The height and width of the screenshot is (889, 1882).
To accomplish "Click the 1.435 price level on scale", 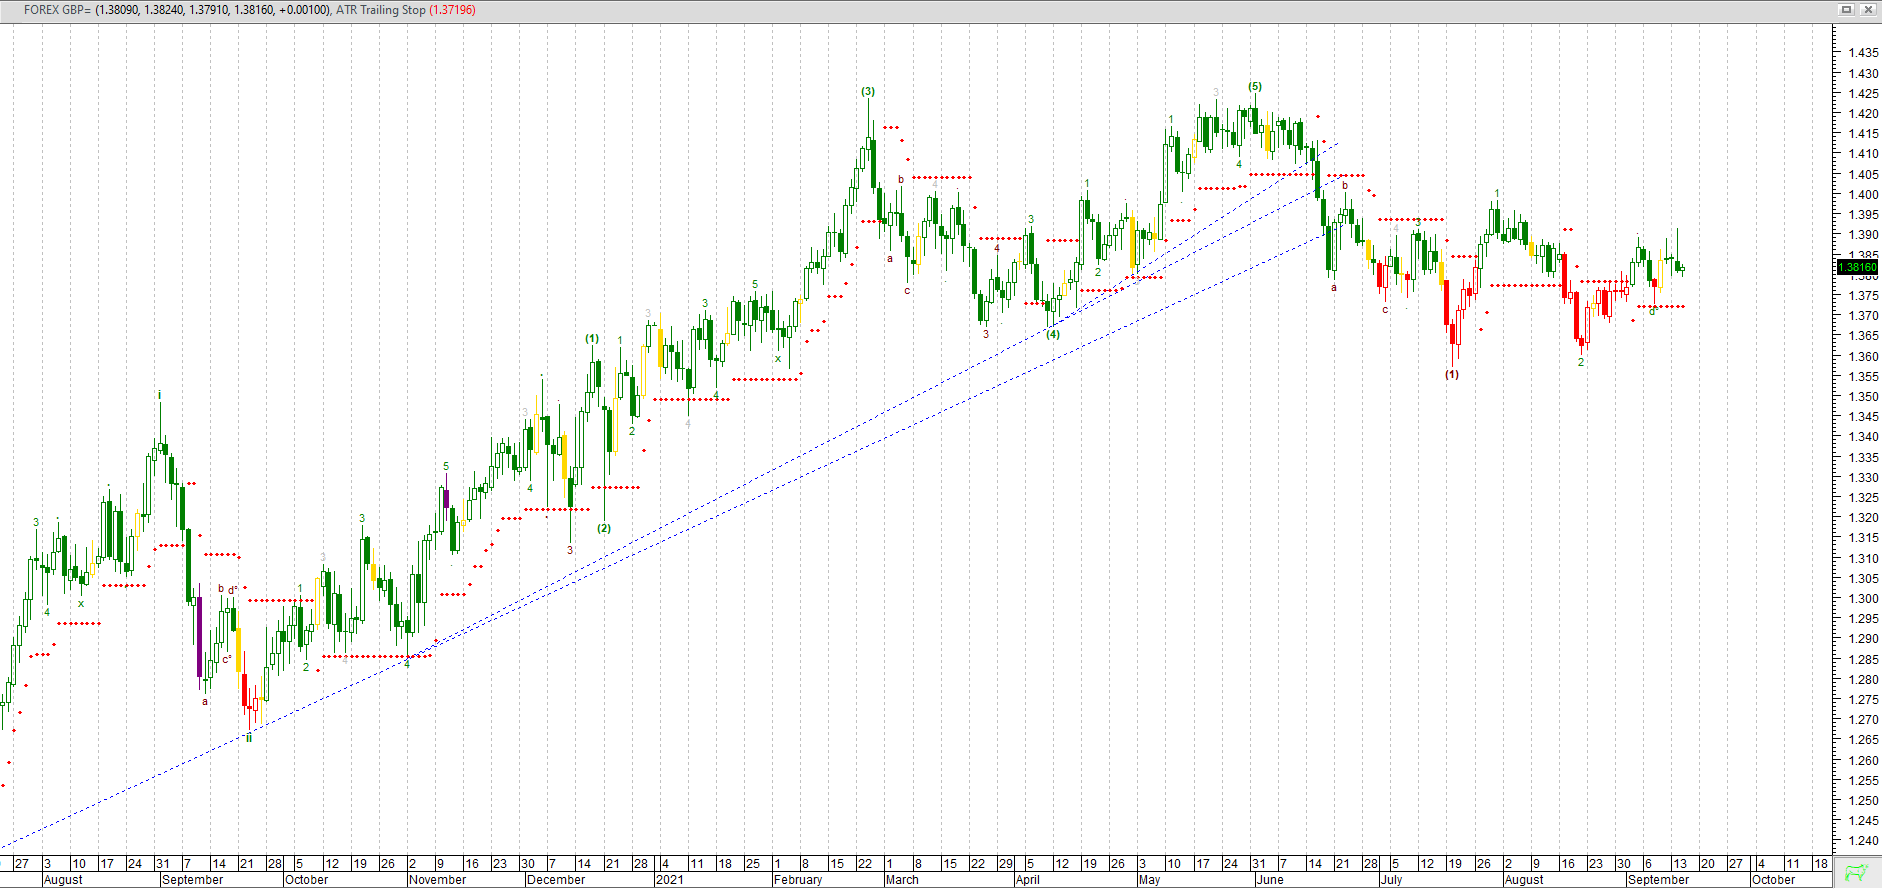I will (x=1863, y=53).
